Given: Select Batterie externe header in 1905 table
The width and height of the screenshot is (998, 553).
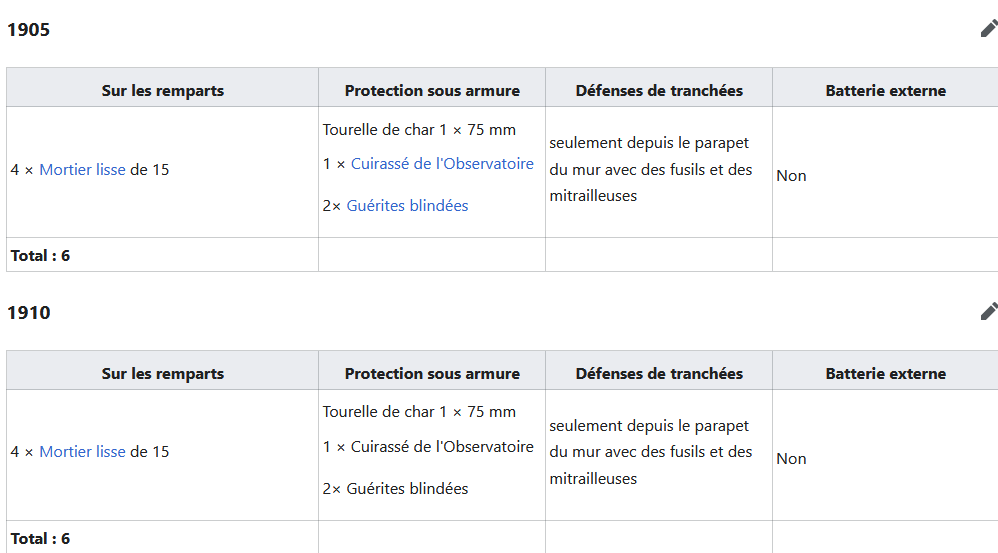Looking at the screenshot, I should (x=885, y=87).
